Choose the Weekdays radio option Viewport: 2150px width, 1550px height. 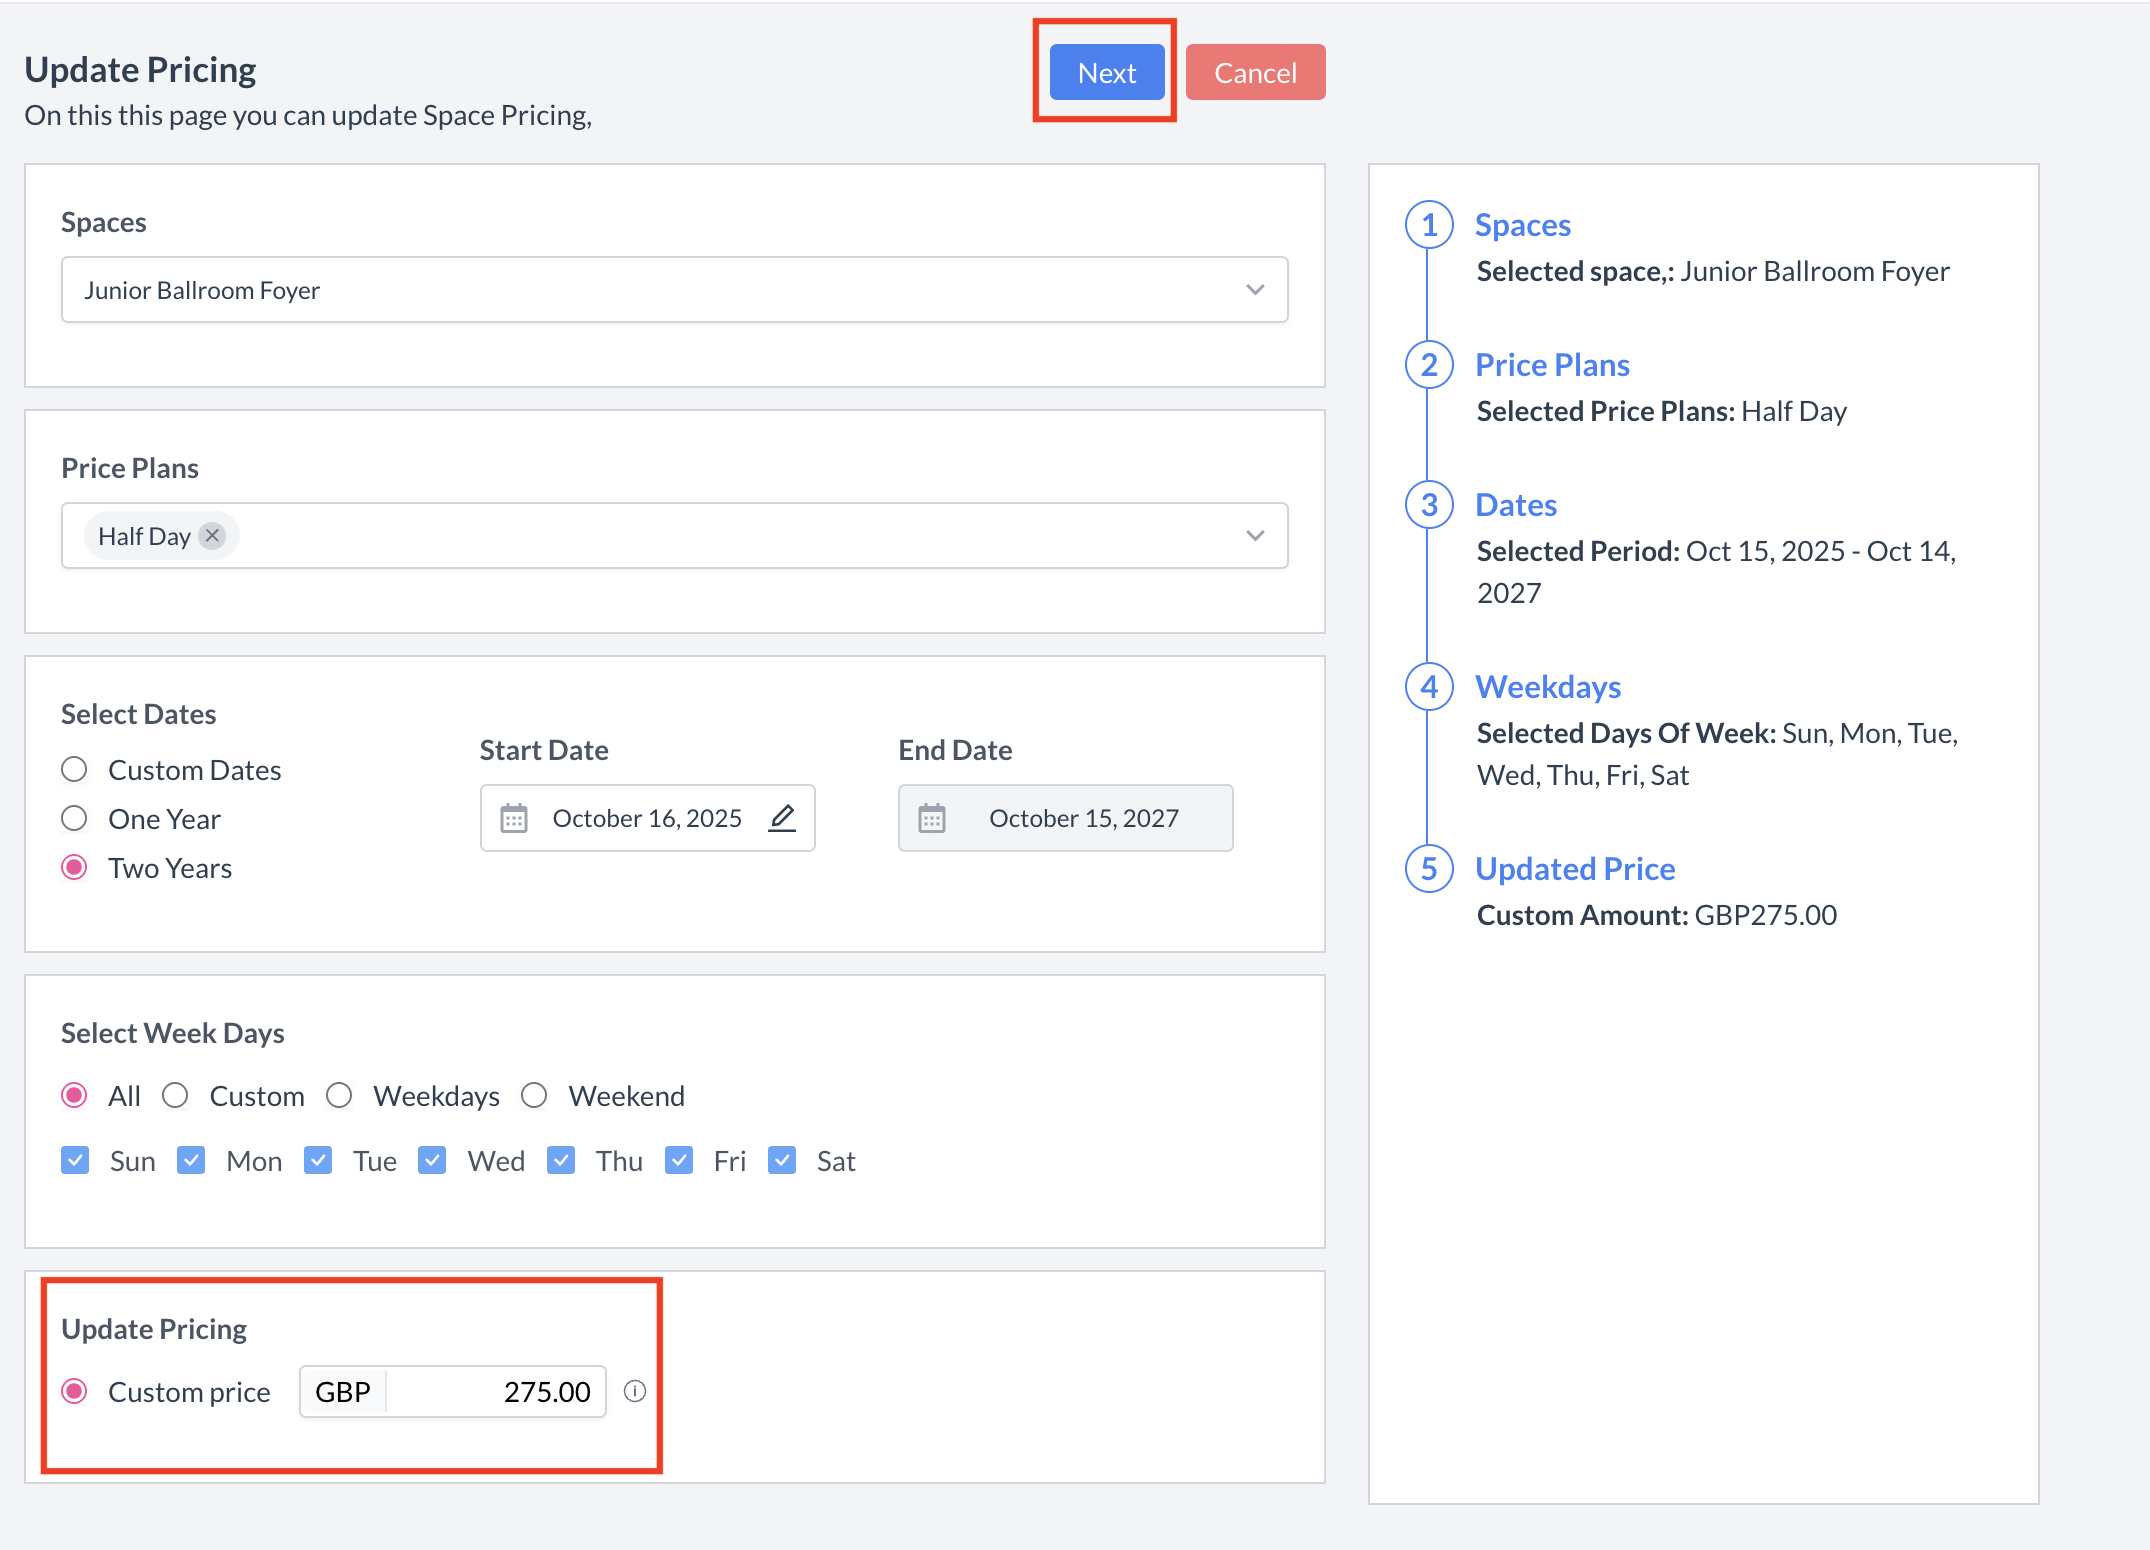340,1096
